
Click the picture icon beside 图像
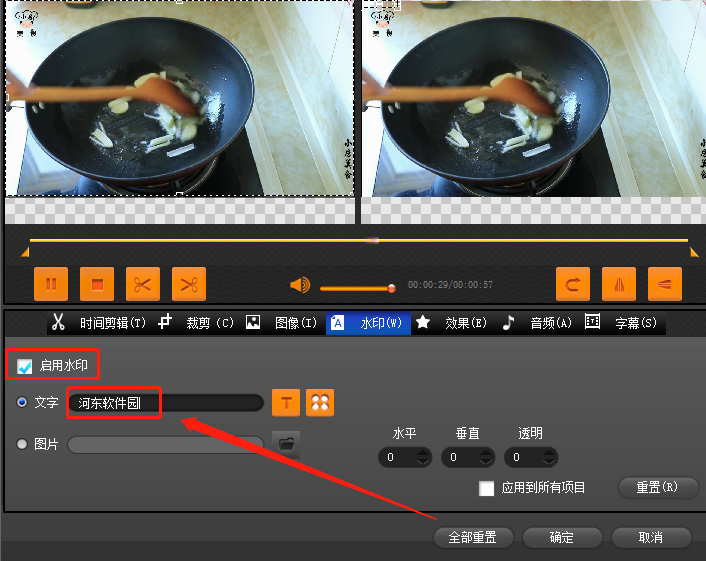pos(253,322)
